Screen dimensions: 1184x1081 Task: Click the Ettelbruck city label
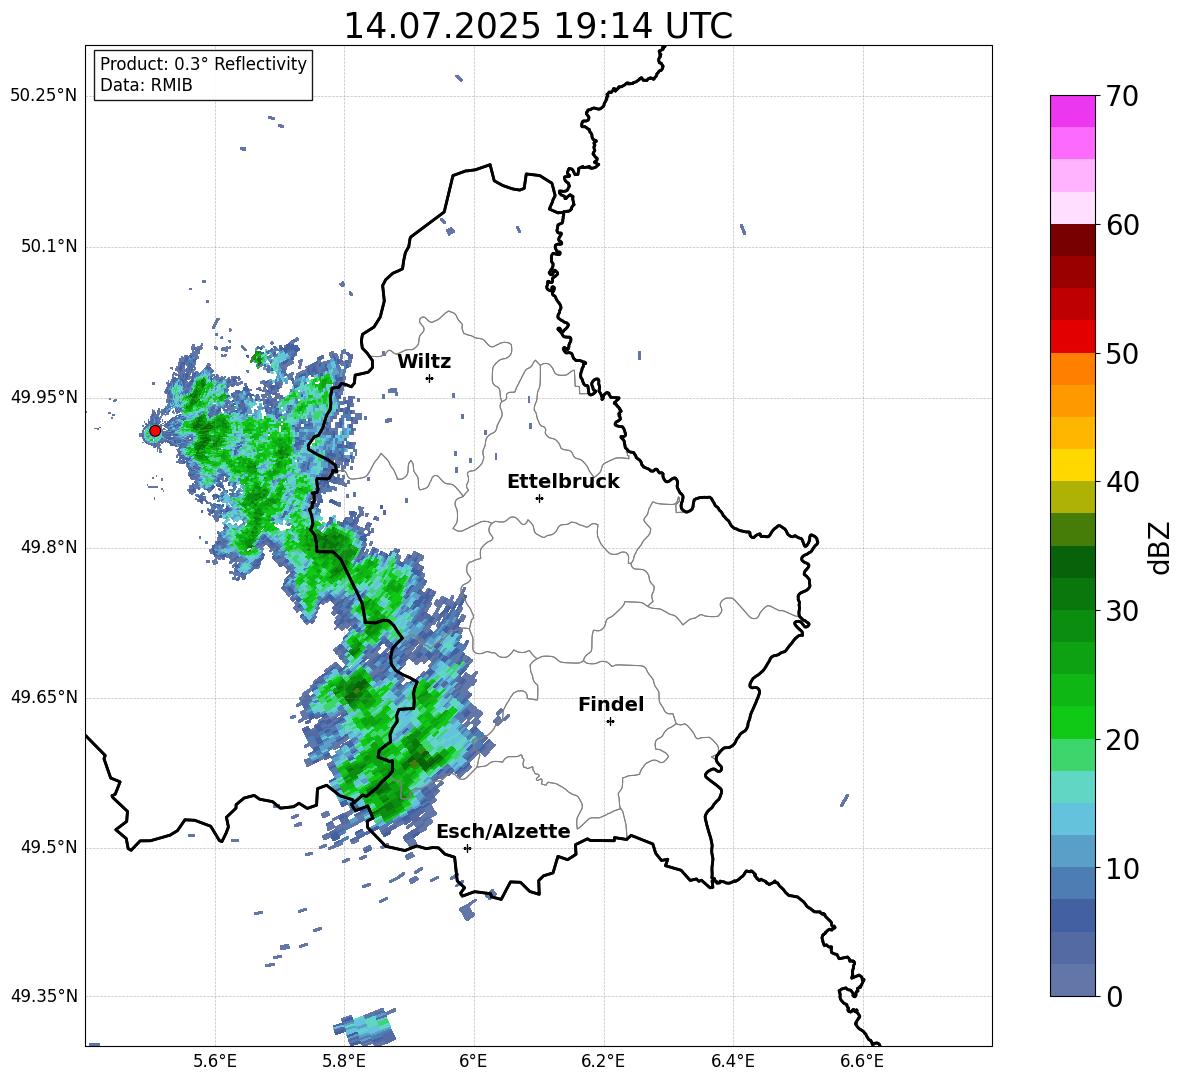[563, 482]
